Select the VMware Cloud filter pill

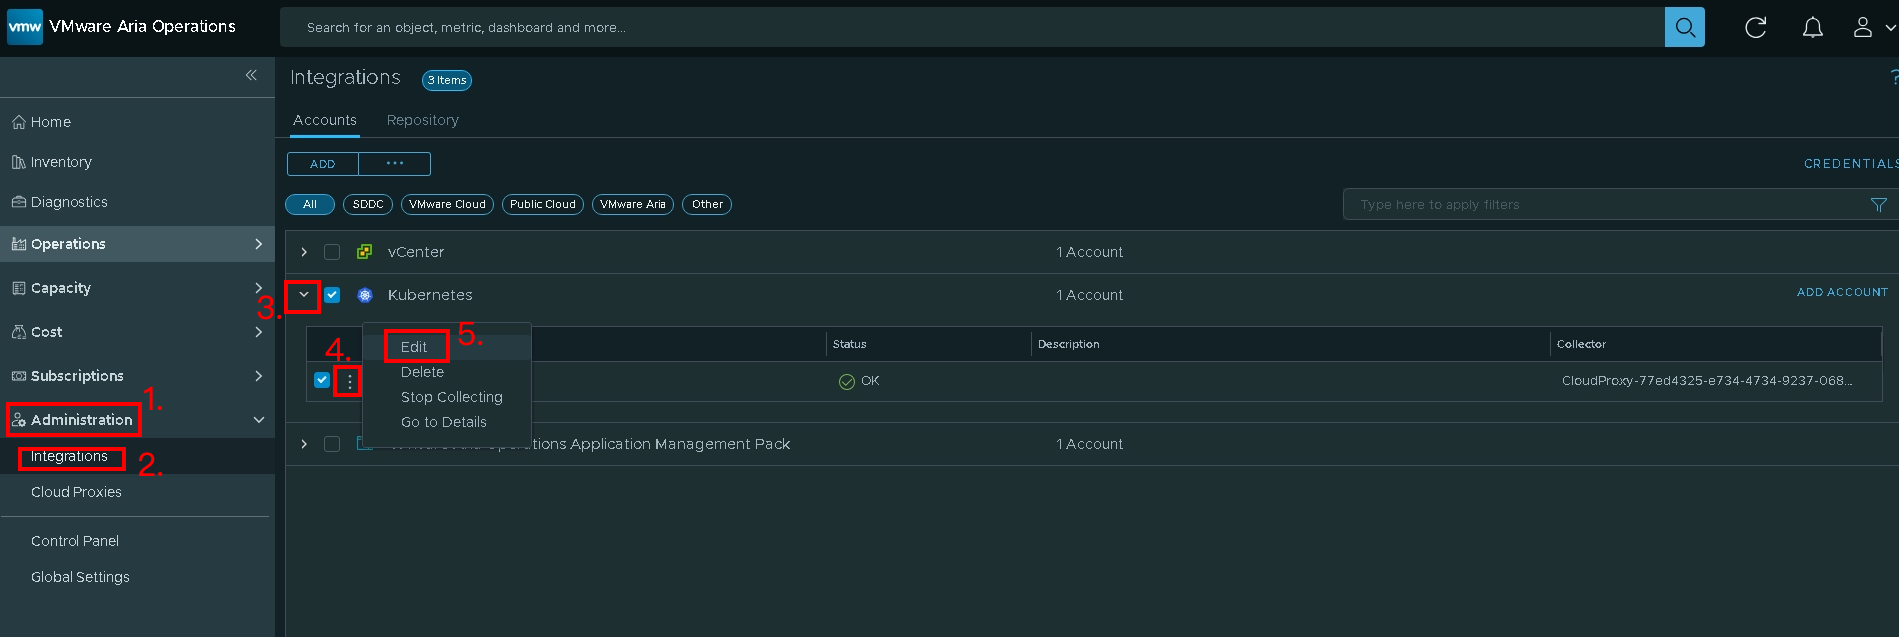coord(447,204)
